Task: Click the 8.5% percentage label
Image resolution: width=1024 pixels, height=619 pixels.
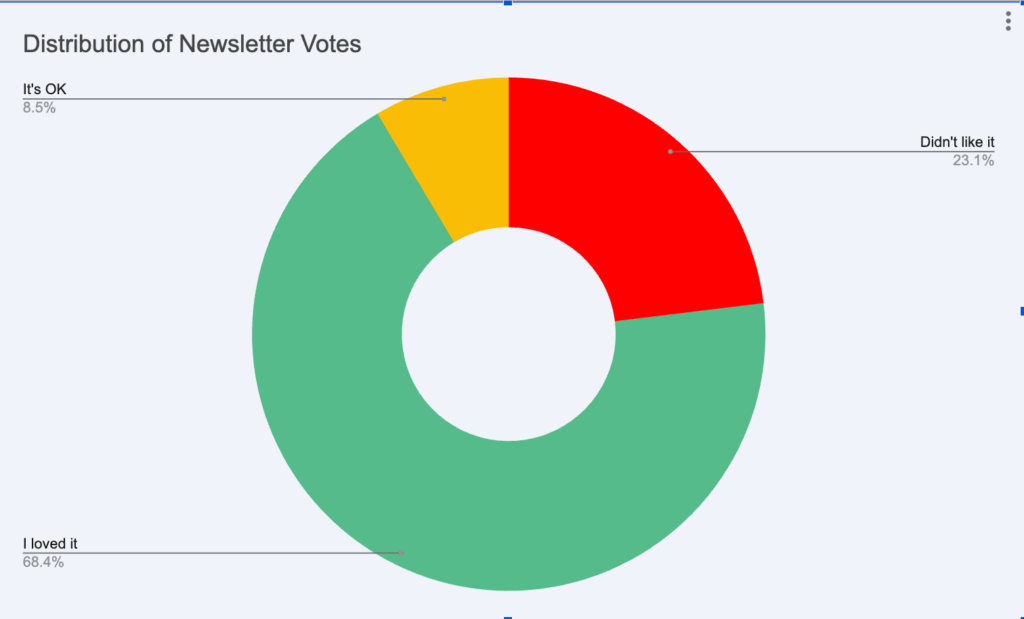Action: pyautogui.click(x=39, y=107)
